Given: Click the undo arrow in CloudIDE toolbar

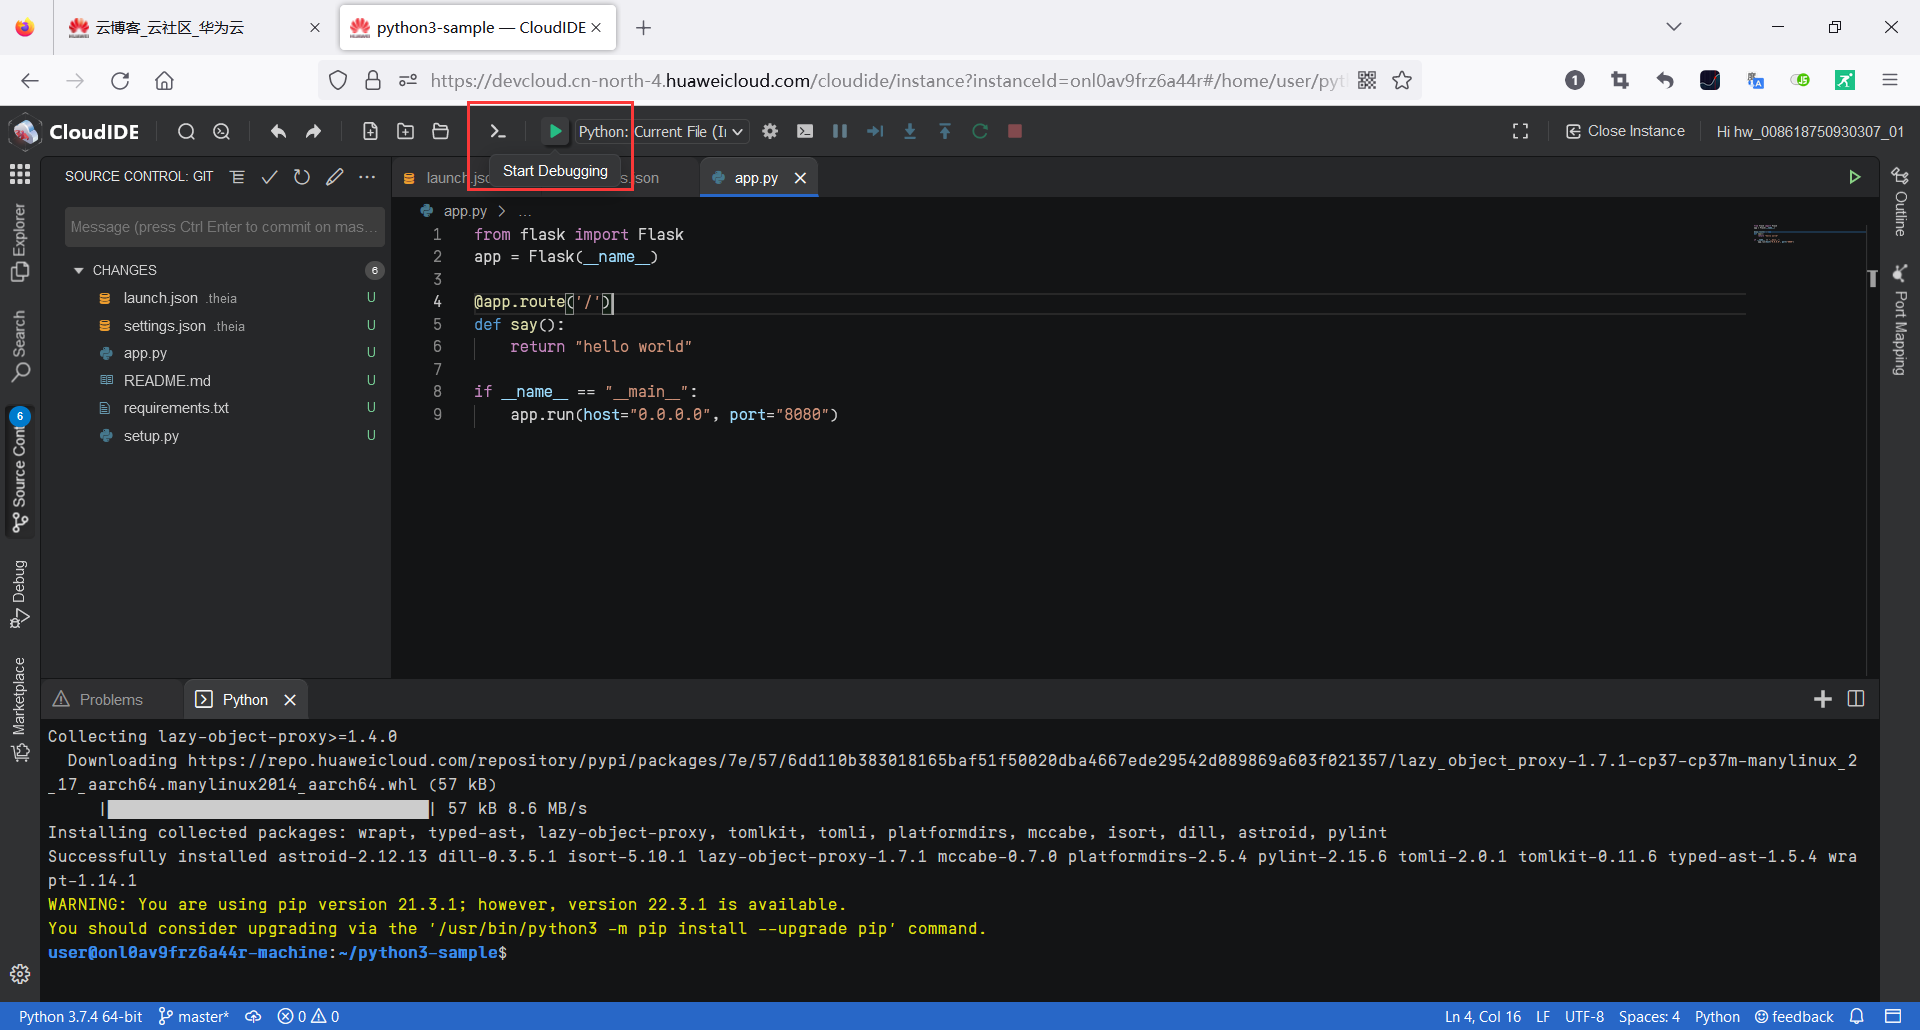Looking at the screenshot, I should click(278, 131).
